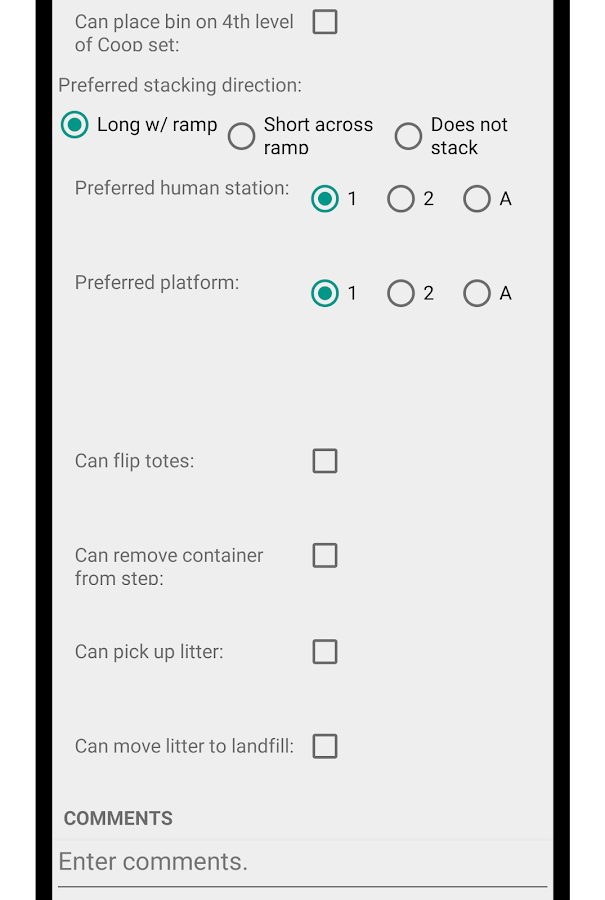This screenshot has width=605, height=900.
Task: Set preferred human station to 1
Action: [x=325, y=199]
